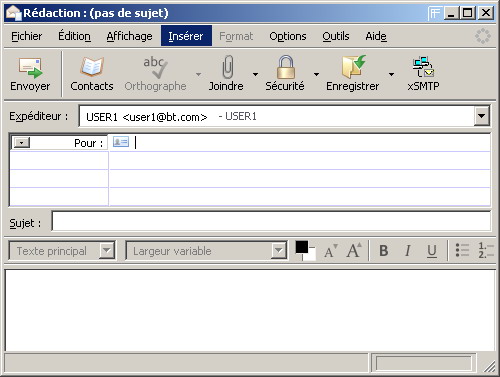Image resolution: width=500 pixels, height=377 pixels.
Task: Click the second empty recipient row
Action: click(250, 178)
